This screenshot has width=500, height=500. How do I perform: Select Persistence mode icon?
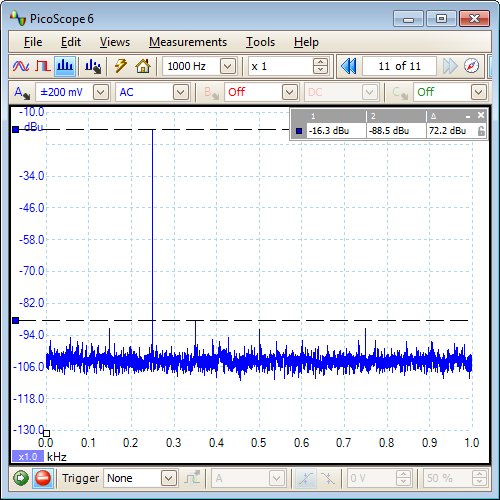click(43, 66)
